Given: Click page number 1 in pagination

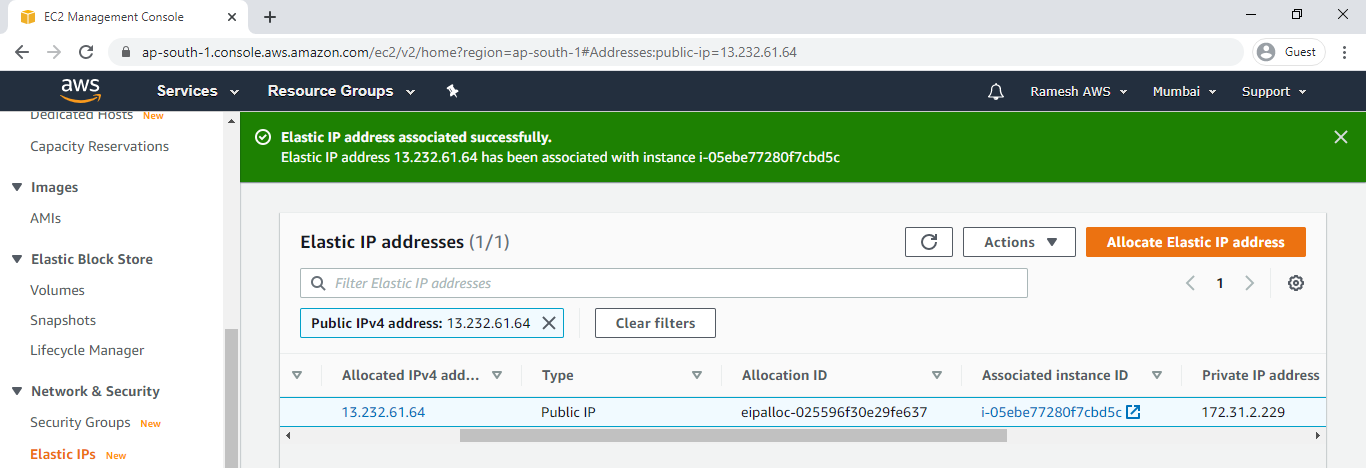Looking at the screenshot, I should pyautogui.click(x=1220, y=283).
